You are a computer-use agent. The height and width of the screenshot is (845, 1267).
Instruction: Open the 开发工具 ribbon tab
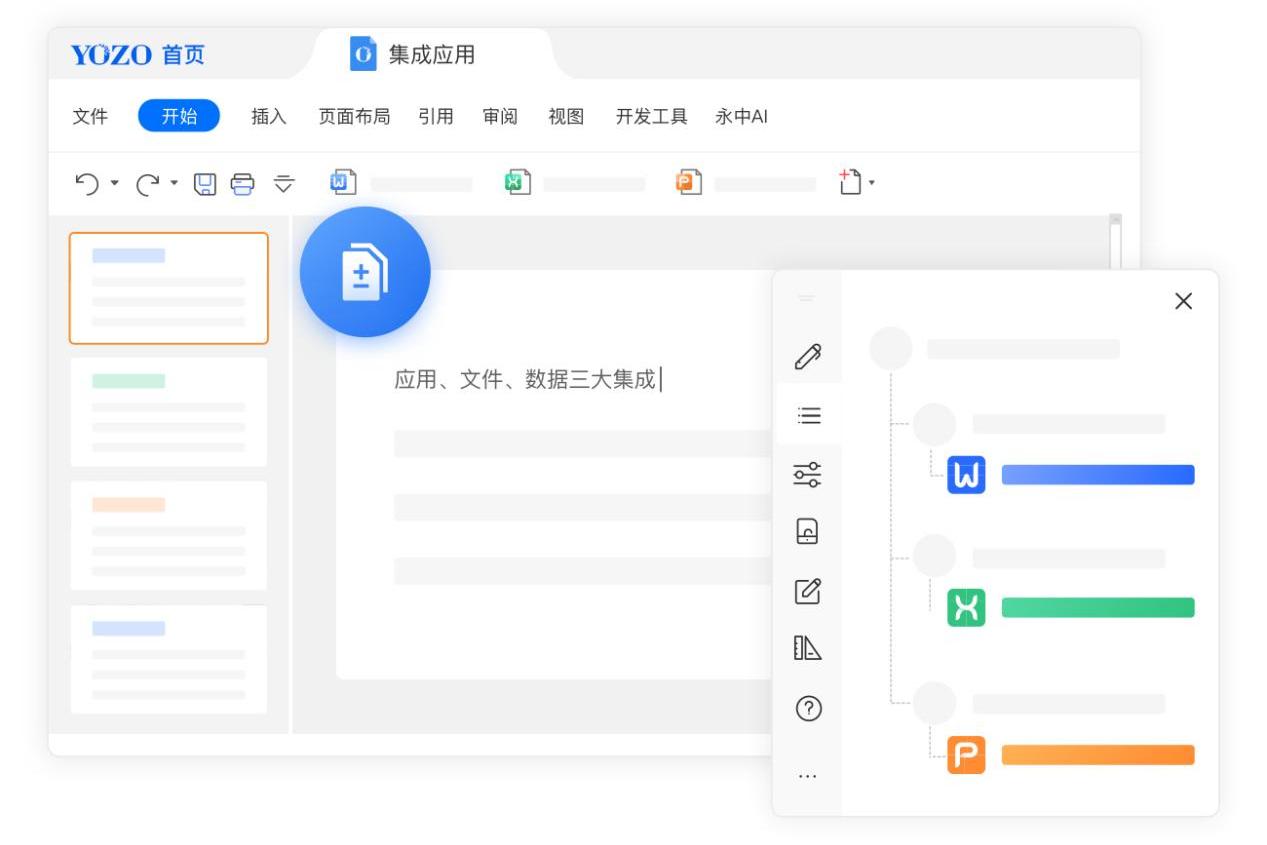[652, 117]
